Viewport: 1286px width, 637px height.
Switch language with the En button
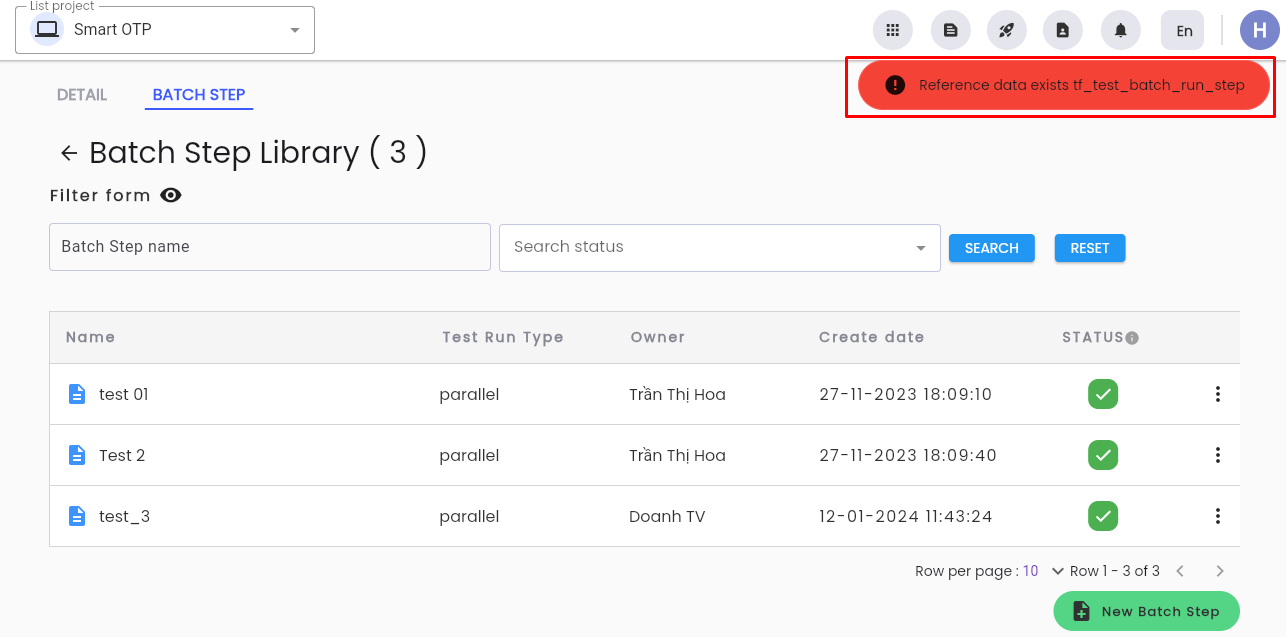(x=1184, y=30)
